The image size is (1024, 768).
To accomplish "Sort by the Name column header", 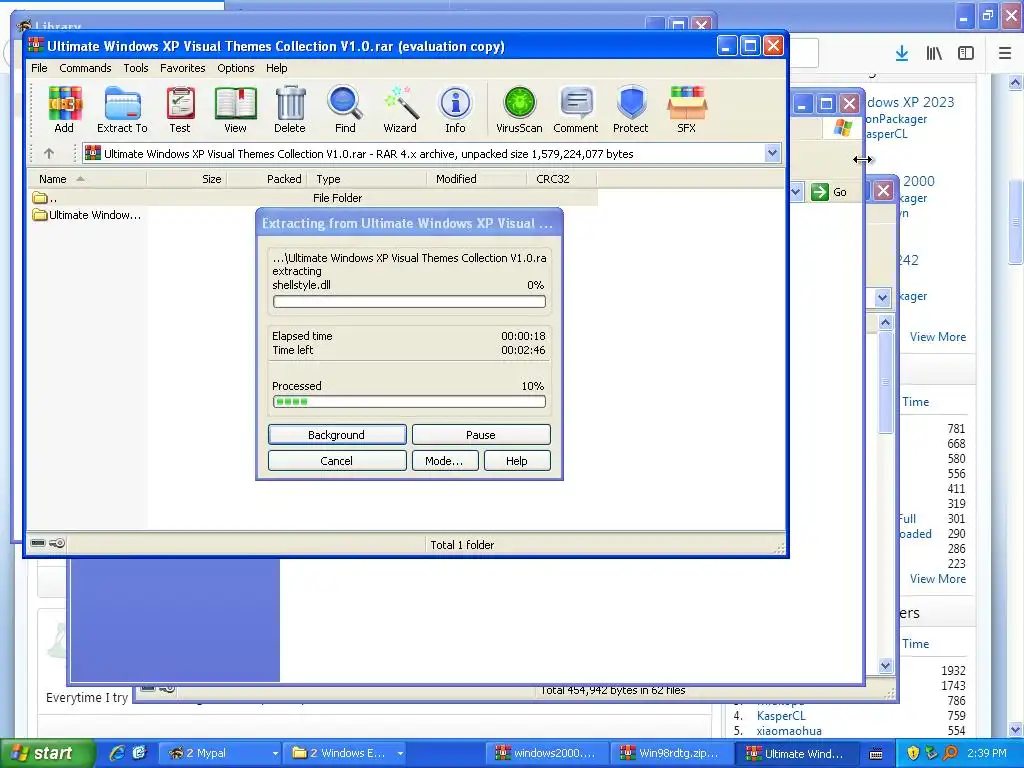I will 88,179.
